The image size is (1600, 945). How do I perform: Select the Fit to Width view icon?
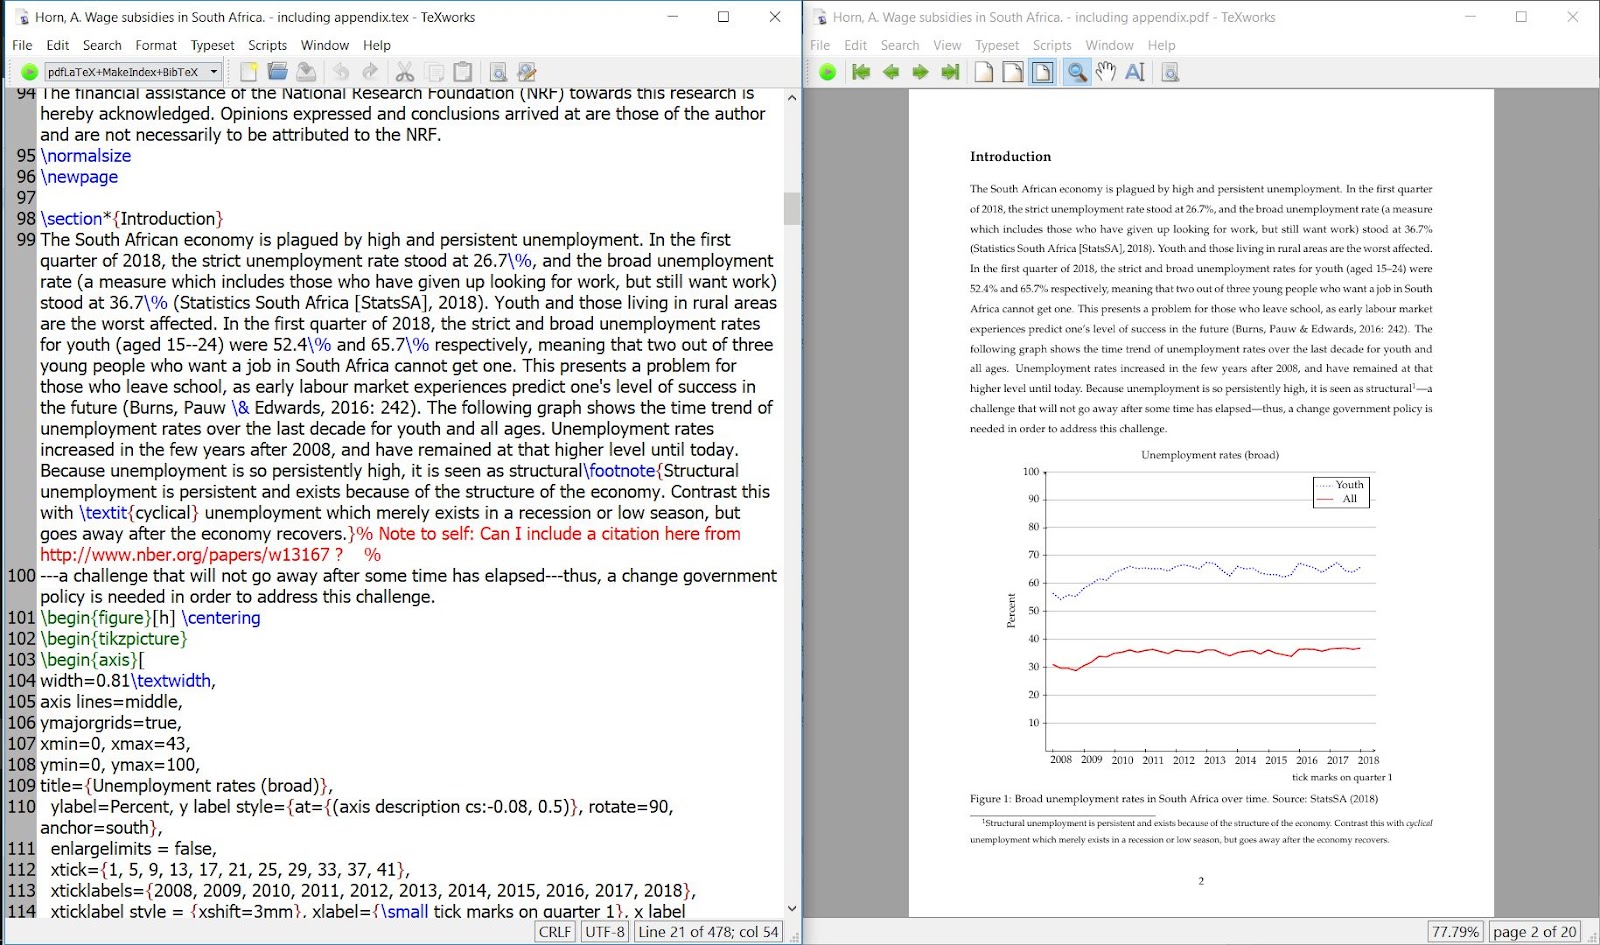1013,72
